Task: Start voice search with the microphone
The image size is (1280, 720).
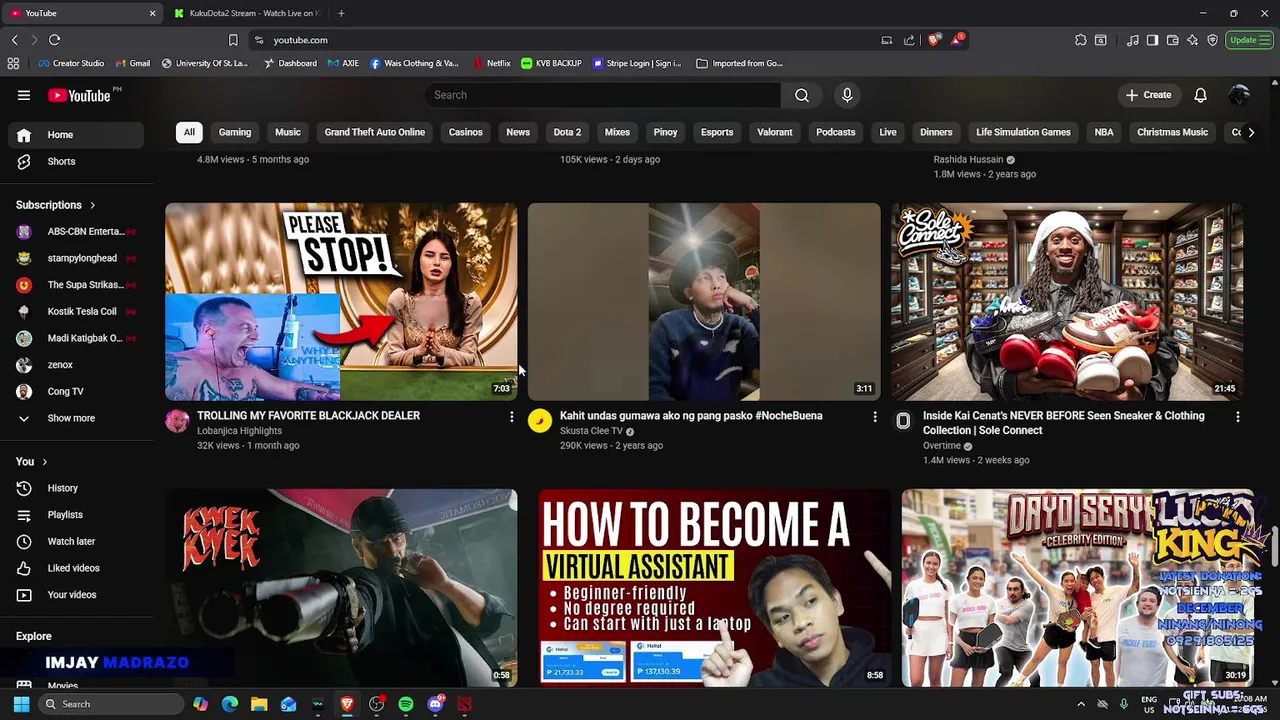Action: coord(847,95)
